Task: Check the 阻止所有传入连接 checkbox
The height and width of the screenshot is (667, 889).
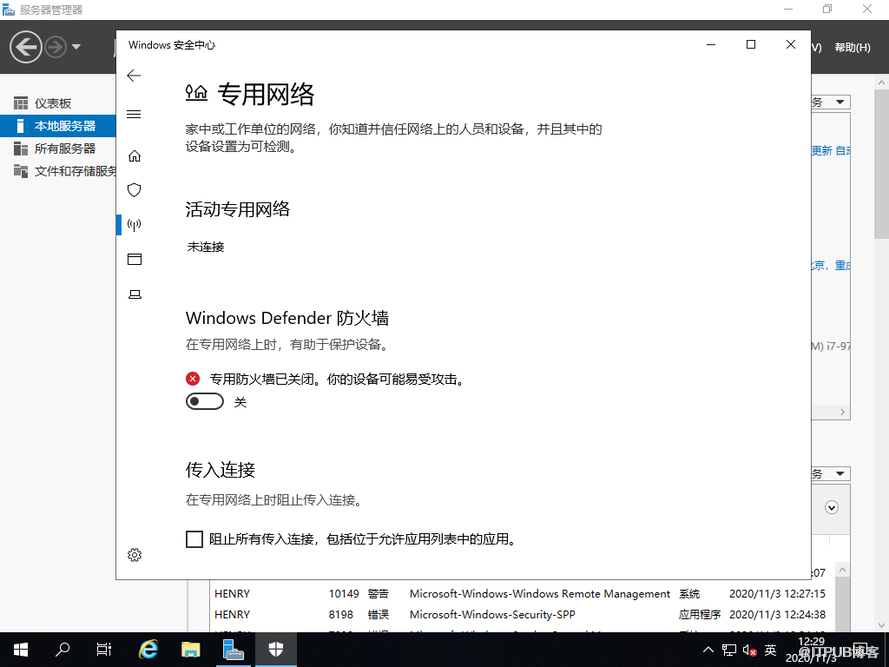Action: tap(194, 540)
